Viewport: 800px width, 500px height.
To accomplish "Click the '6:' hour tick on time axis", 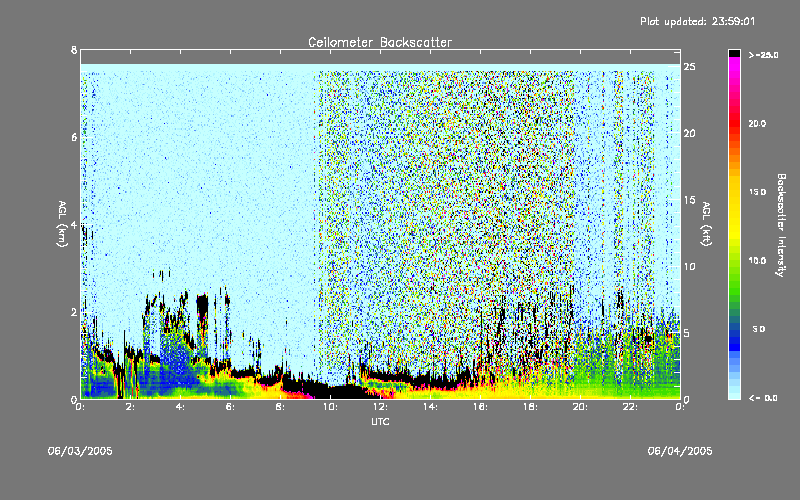I will (230, 407).
